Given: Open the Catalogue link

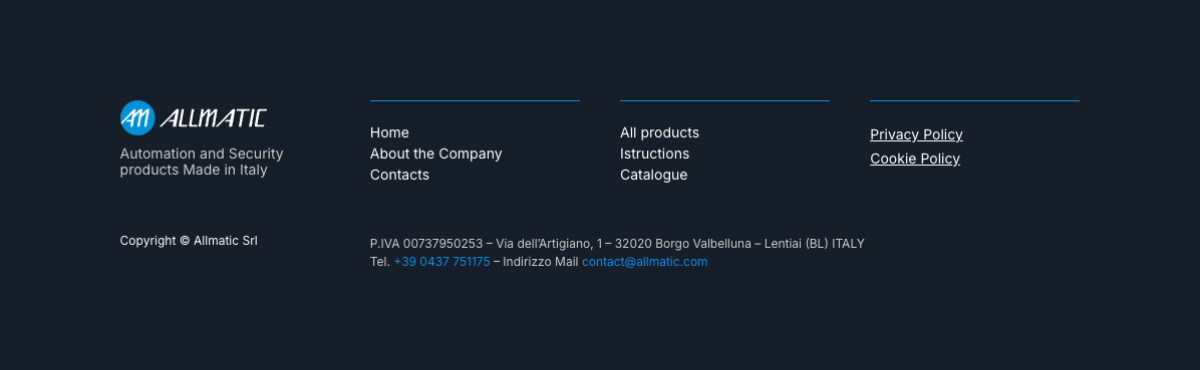Looking at the screenshot, I should (x=653, y=174).
